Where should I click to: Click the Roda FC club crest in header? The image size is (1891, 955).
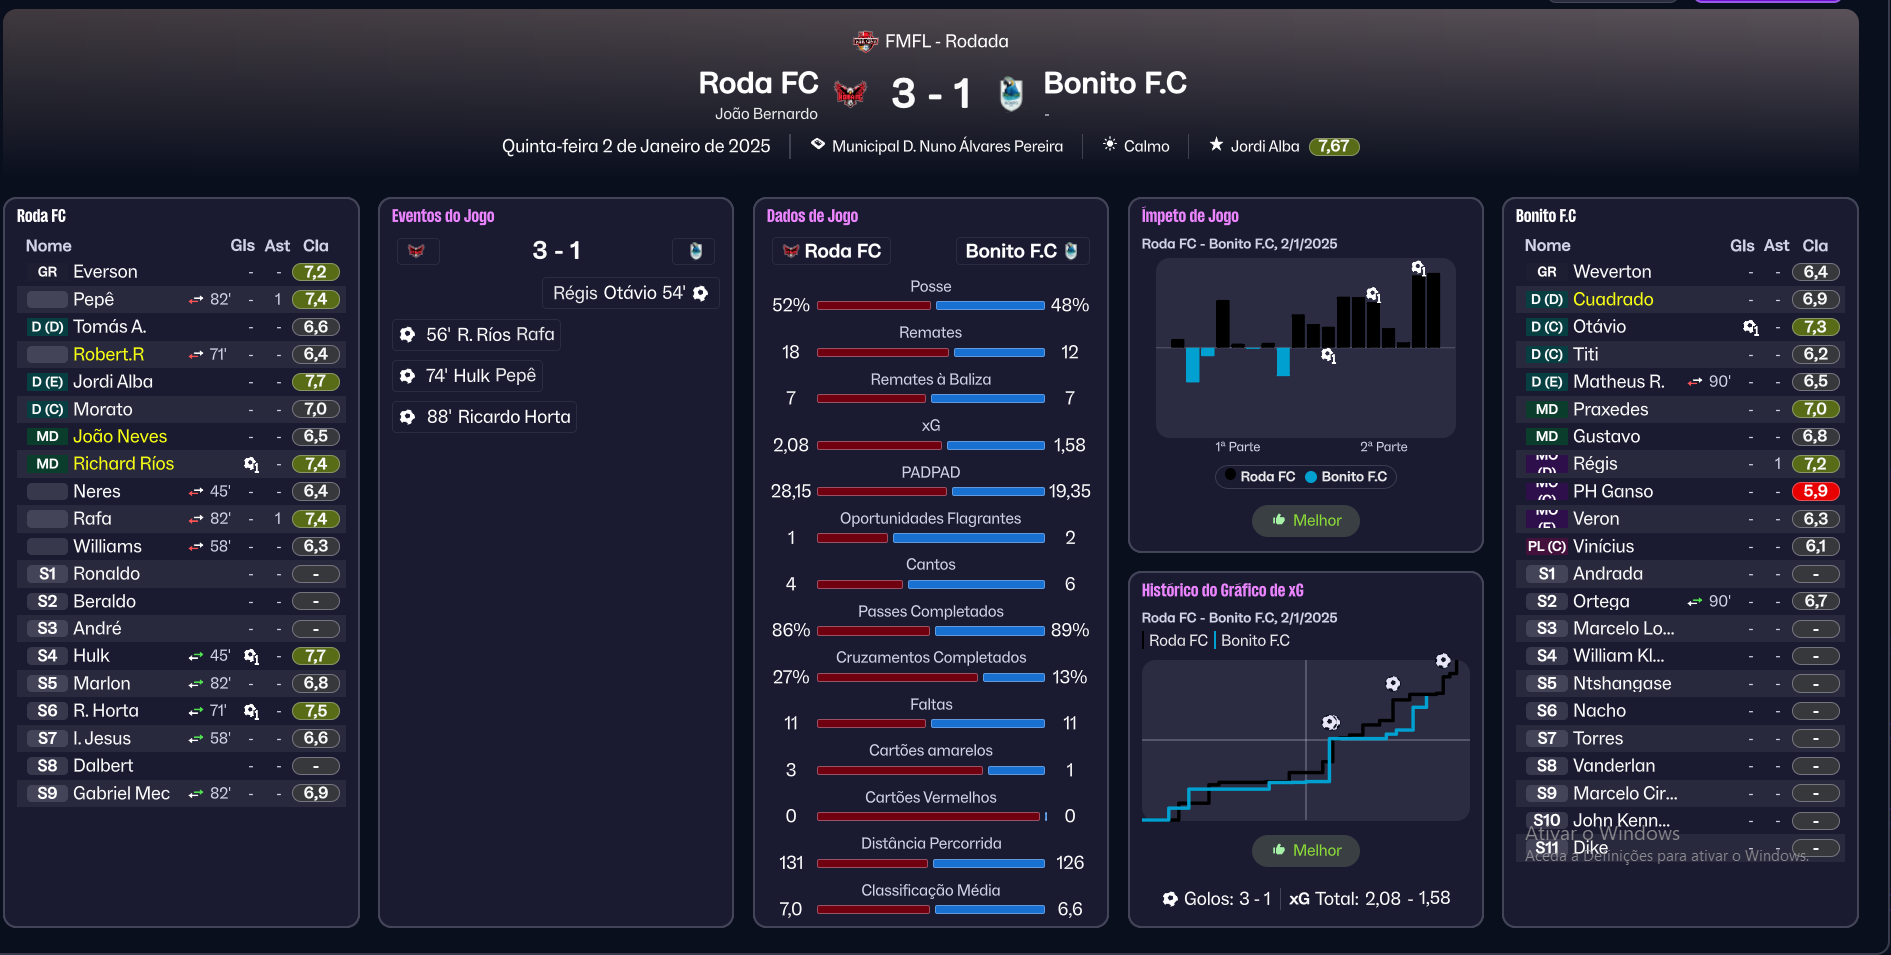(x=850, y=93)
